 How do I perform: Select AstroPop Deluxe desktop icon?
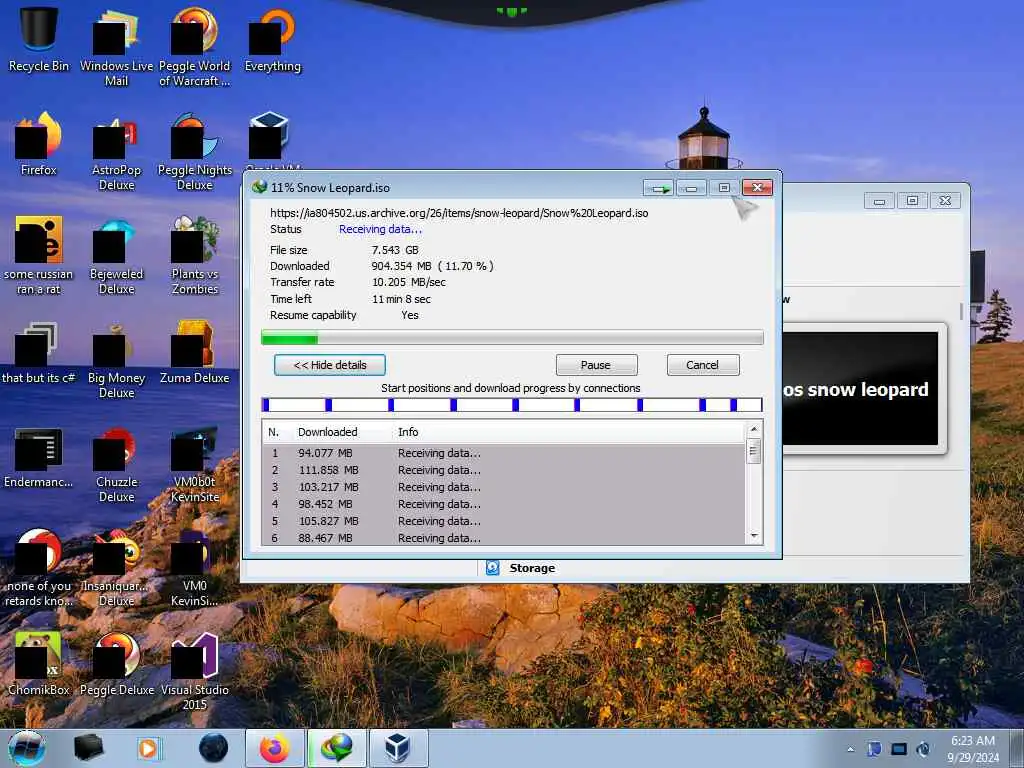point(116,152)
